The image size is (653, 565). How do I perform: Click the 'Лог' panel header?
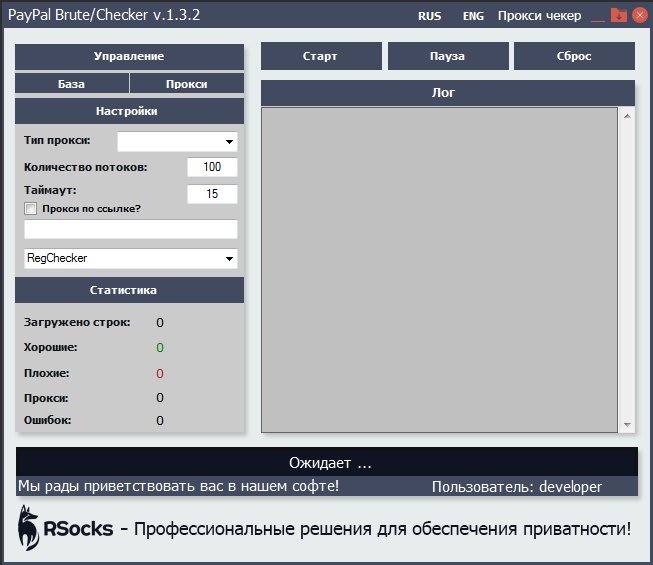448,93
